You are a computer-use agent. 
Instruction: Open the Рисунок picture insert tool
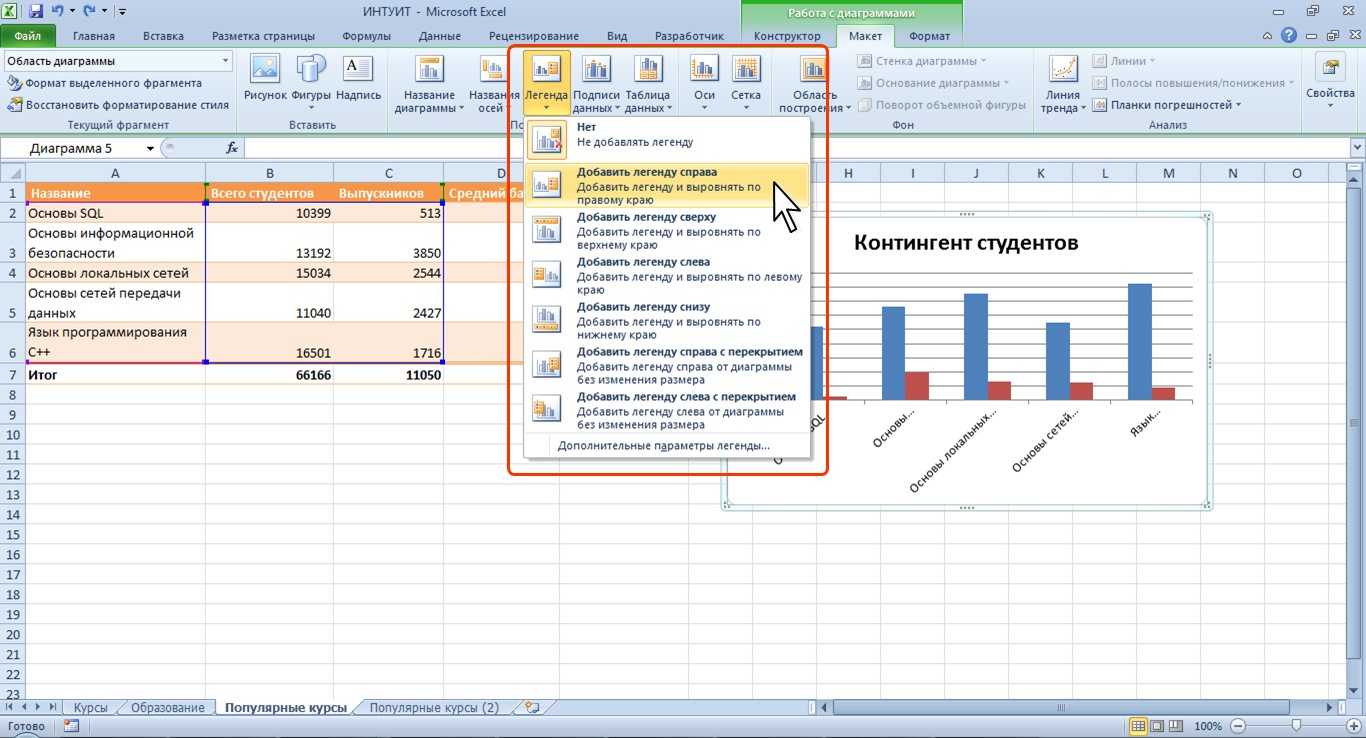(265, 78)
